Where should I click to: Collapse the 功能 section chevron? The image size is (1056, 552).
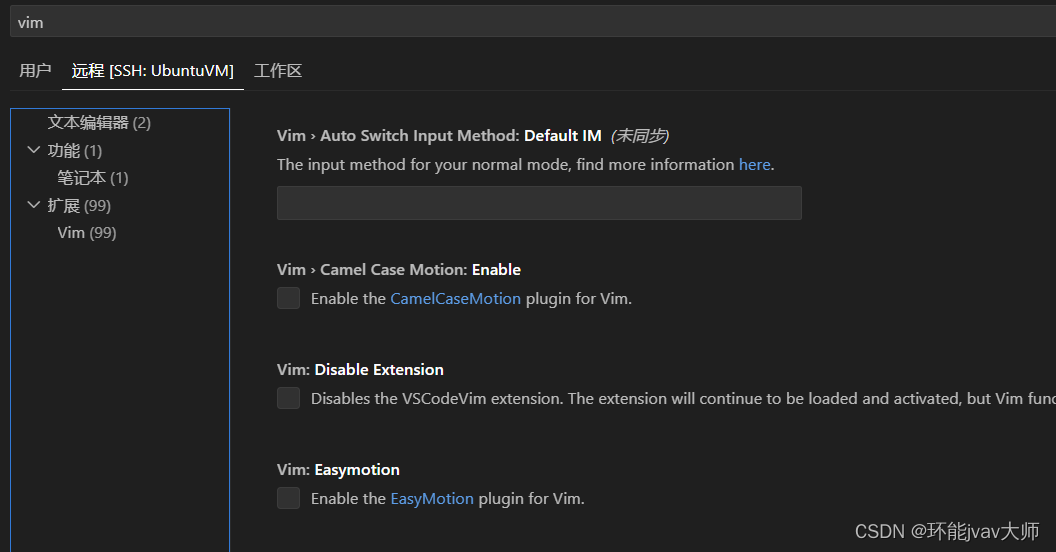(34, 150)
